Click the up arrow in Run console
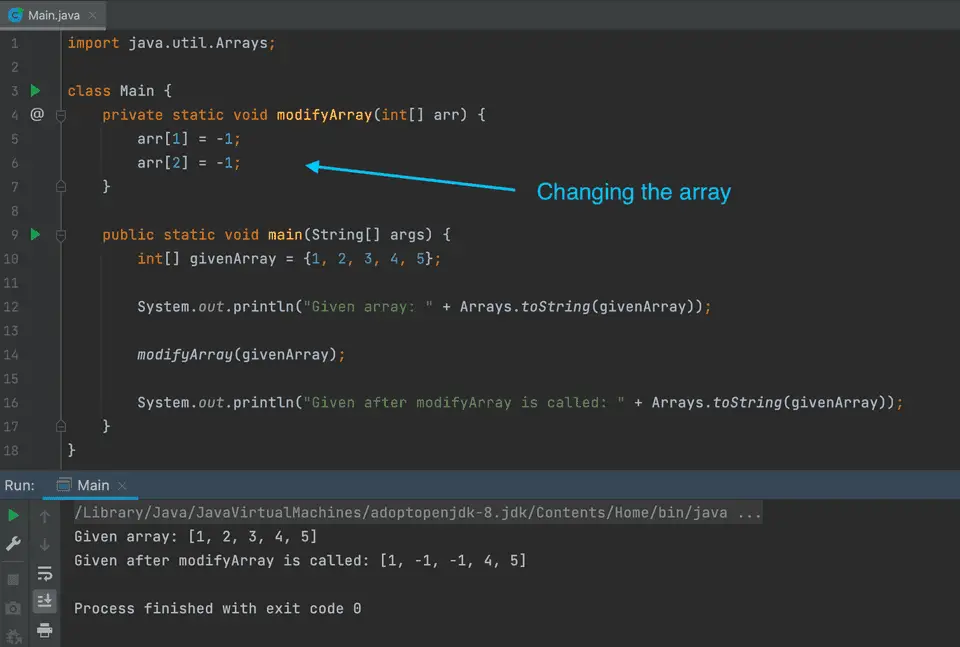The image size is (960, 647). [x=45, y=517]
